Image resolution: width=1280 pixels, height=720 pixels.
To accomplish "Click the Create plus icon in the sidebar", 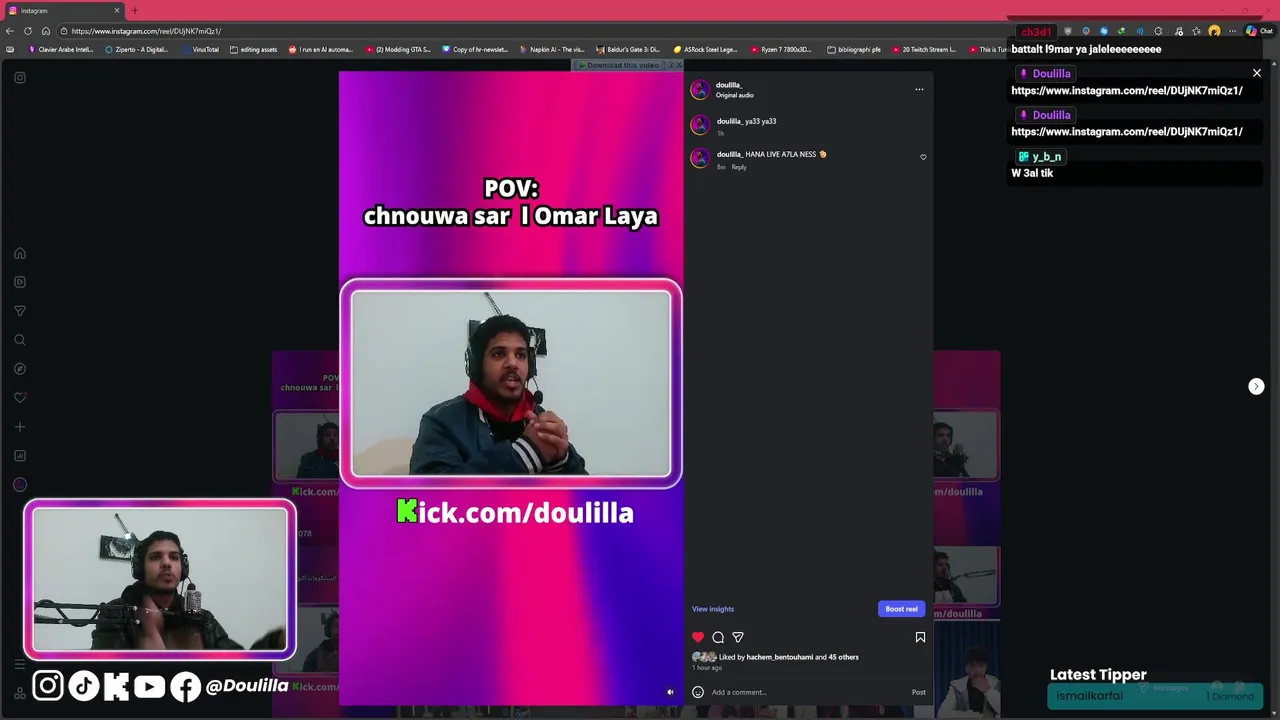I will [19, 427].
